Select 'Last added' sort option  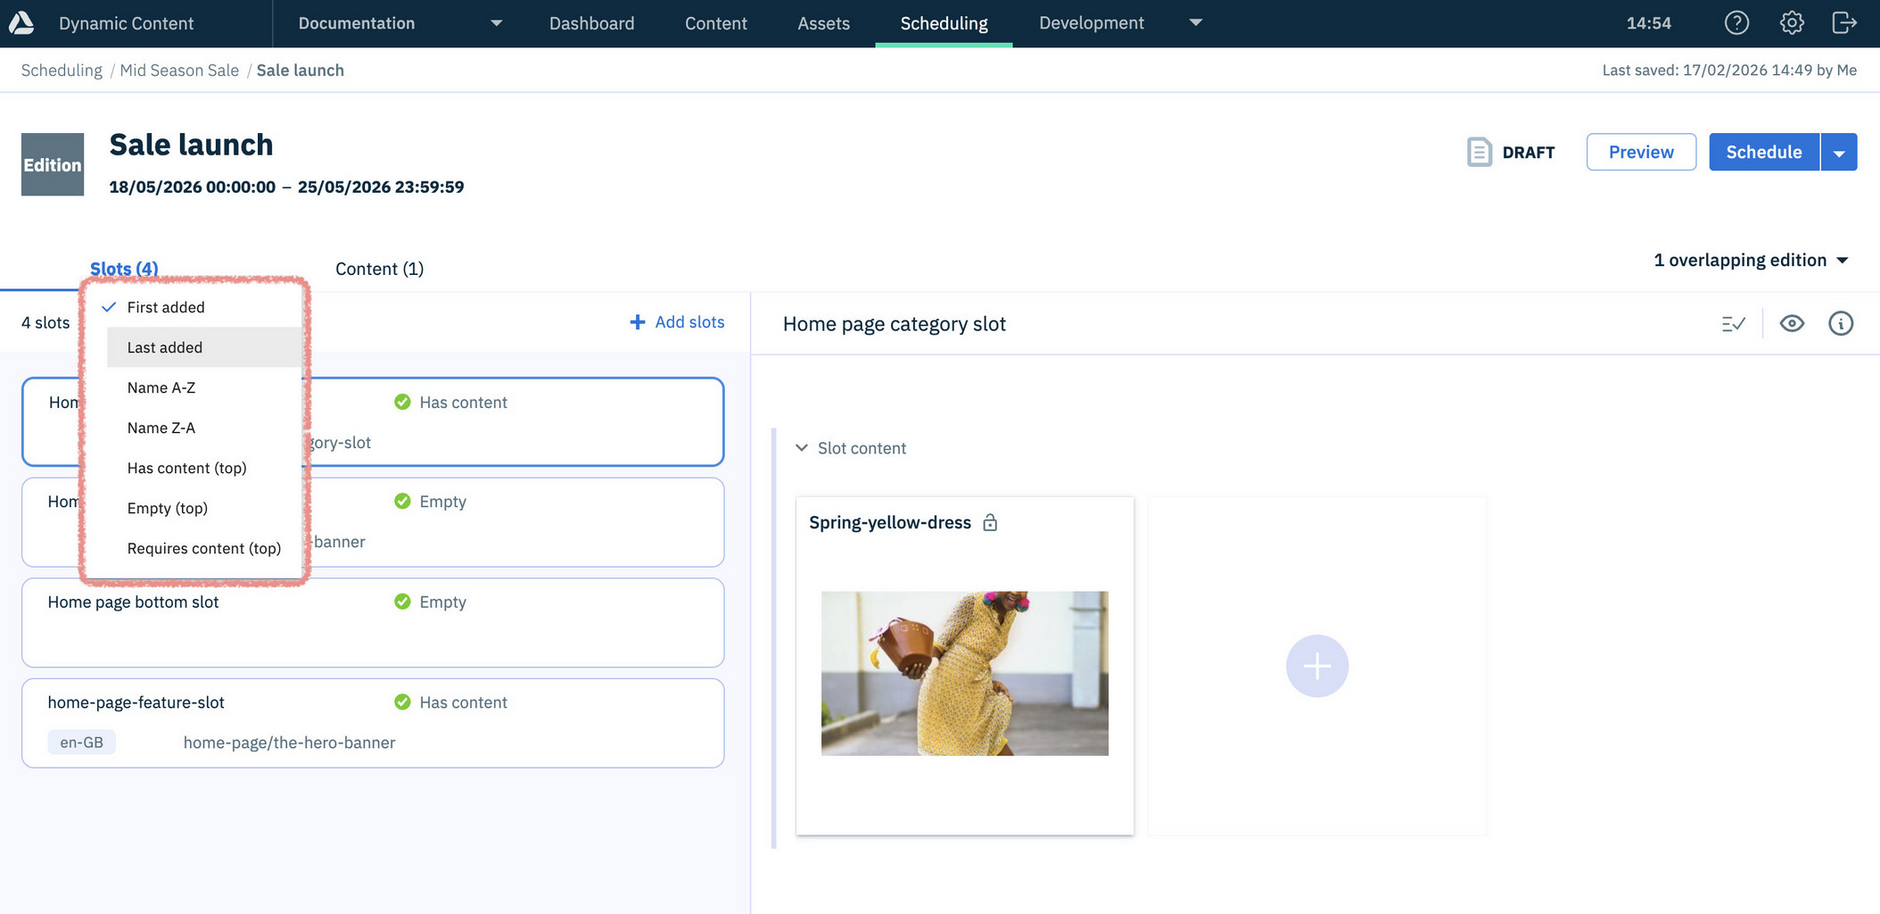pos(165,347)
